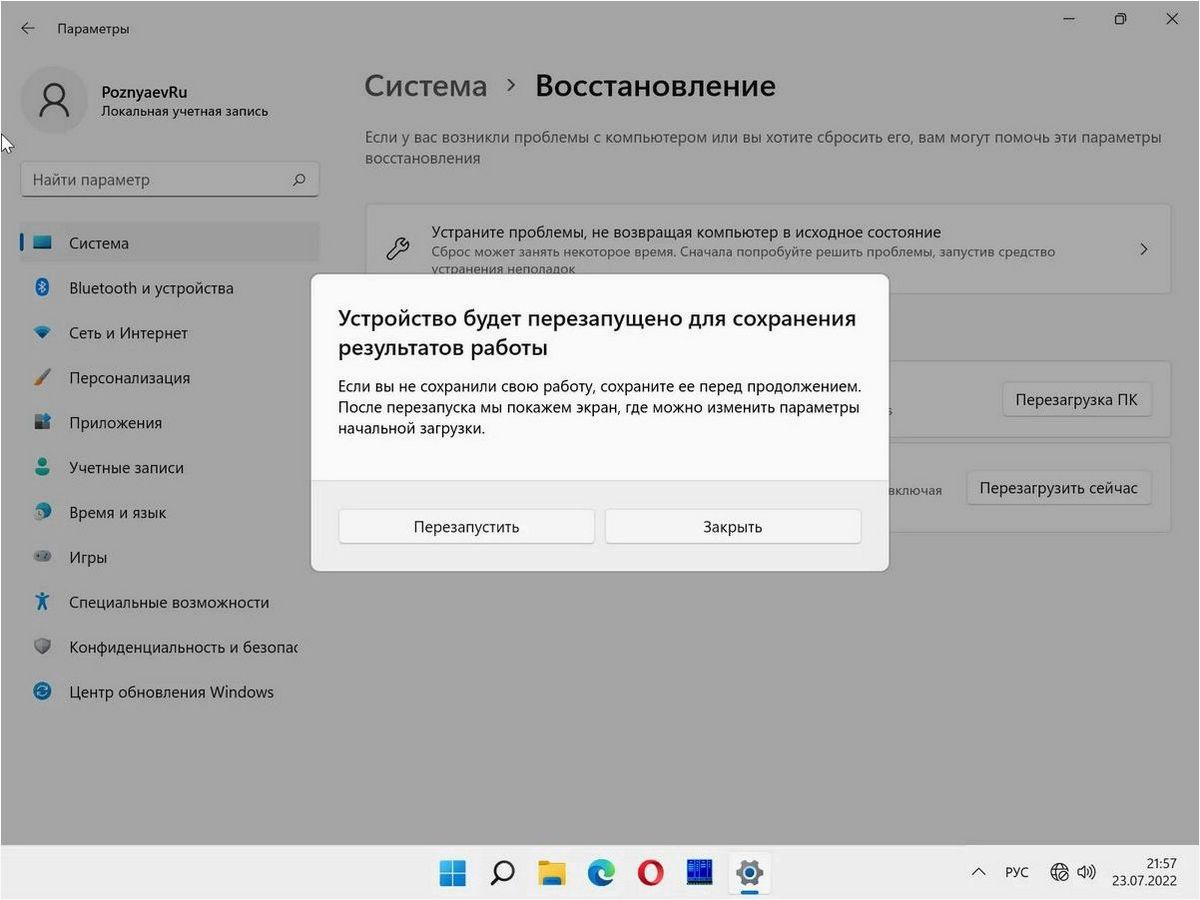Launch Opera browser from taskbar
The width and height of the screenshot is (1200, 900).
(650, 873)
